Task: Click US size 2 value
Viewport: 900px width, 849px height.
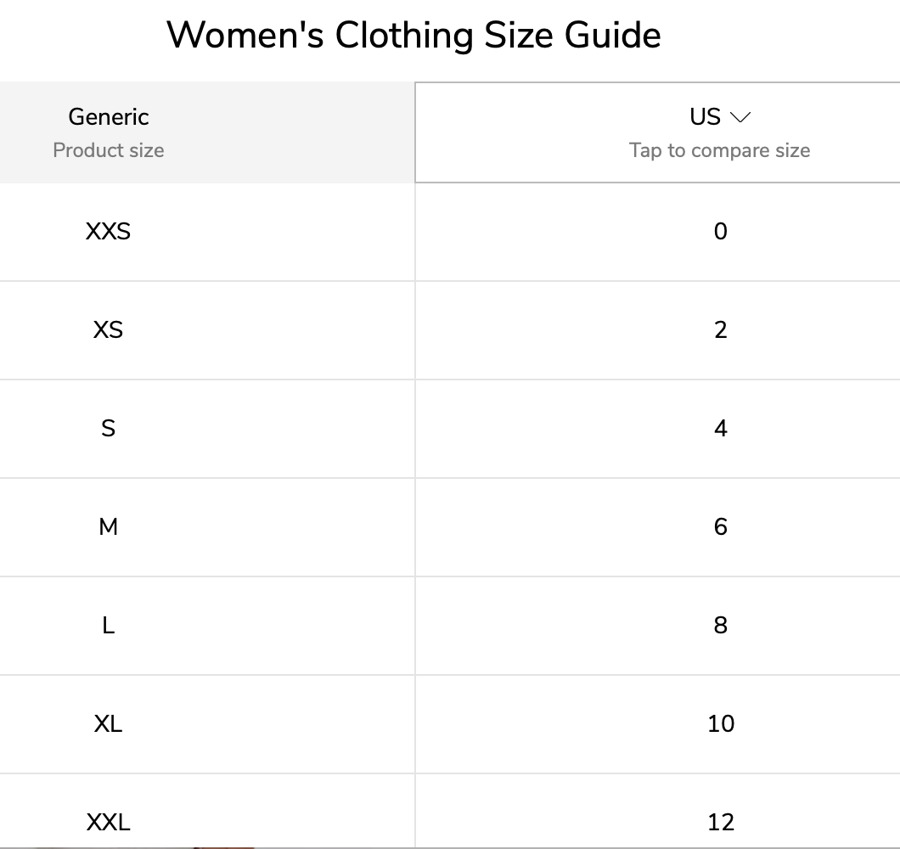Action: click(x=720, y=330)
